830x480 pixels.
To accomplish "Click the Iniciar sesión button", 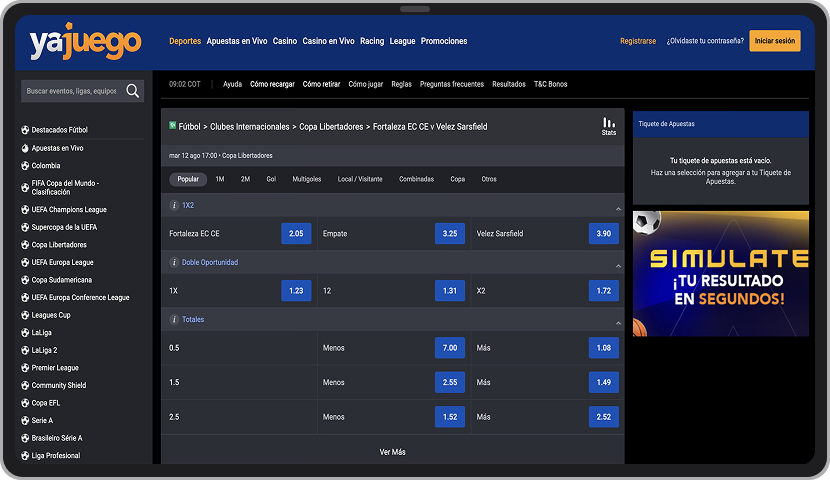I will coord(774,41).
